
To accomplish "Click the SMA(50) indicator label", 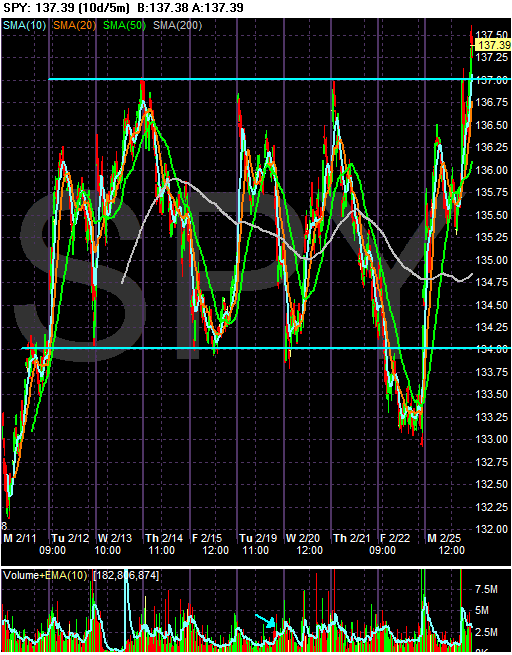I will 124,26.
